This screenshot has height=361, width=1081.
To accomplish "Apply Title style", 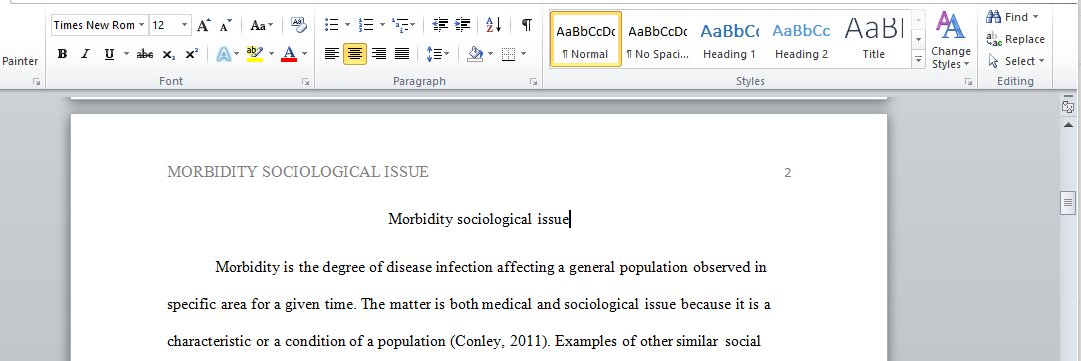I will point(873,39).
